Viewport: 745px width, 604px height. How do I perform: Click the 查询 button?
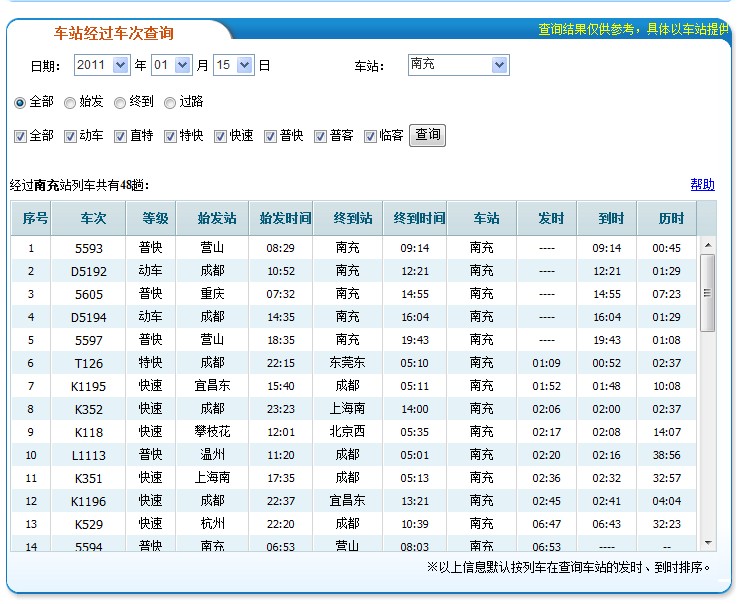(x=427, y=135)
